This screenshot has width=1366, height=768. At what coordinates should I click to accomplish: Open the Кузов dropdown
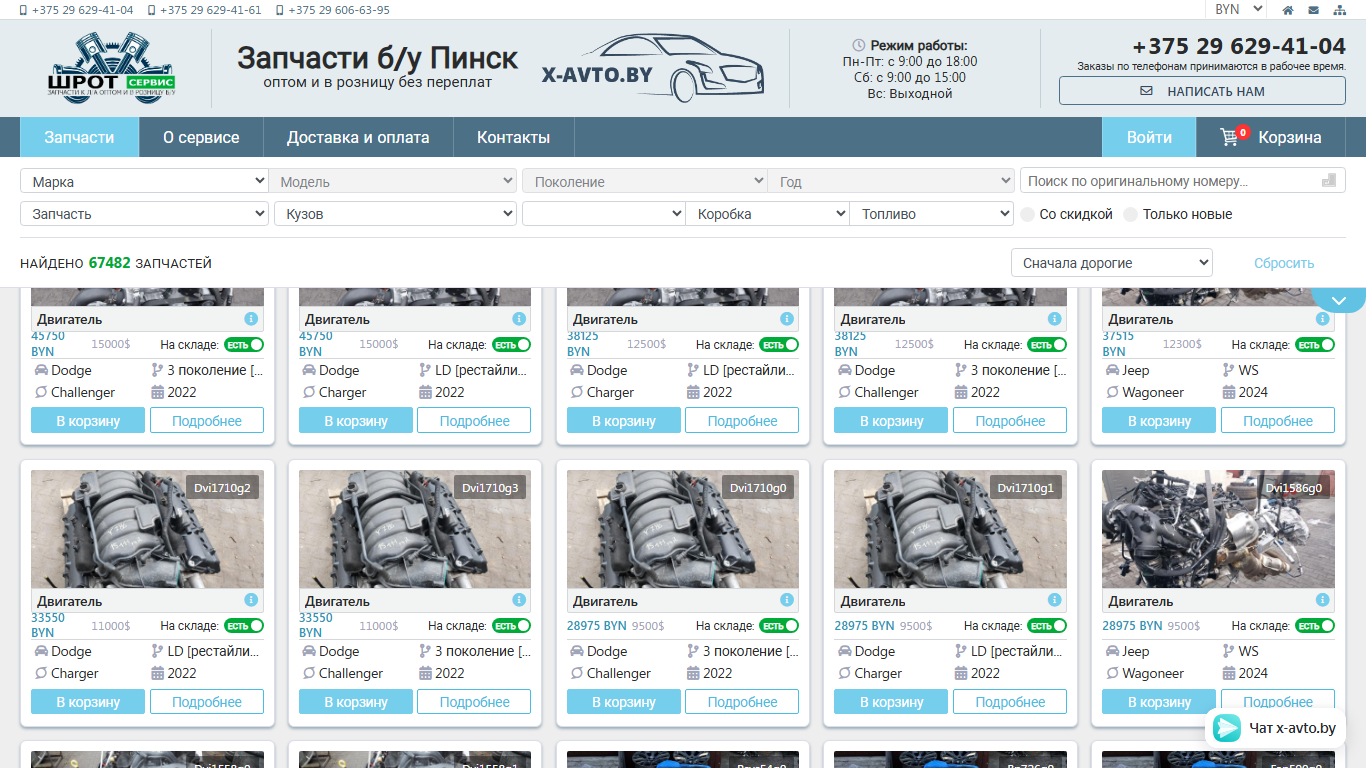395,214
